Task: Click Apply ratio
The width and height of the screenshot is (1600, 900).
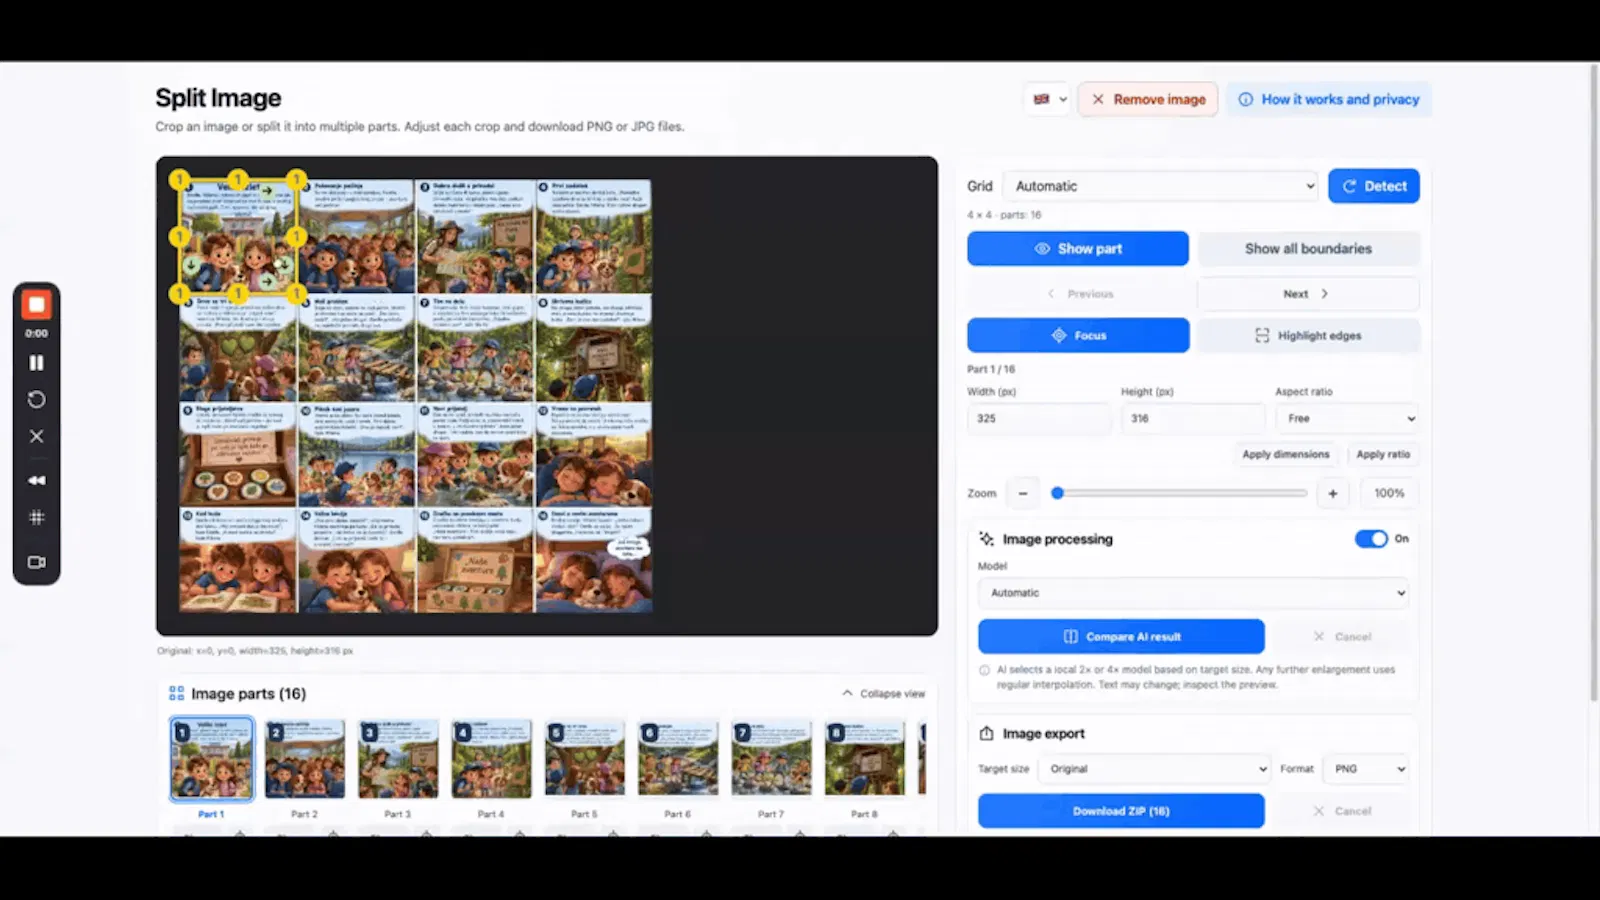Action: (1383, 454)
